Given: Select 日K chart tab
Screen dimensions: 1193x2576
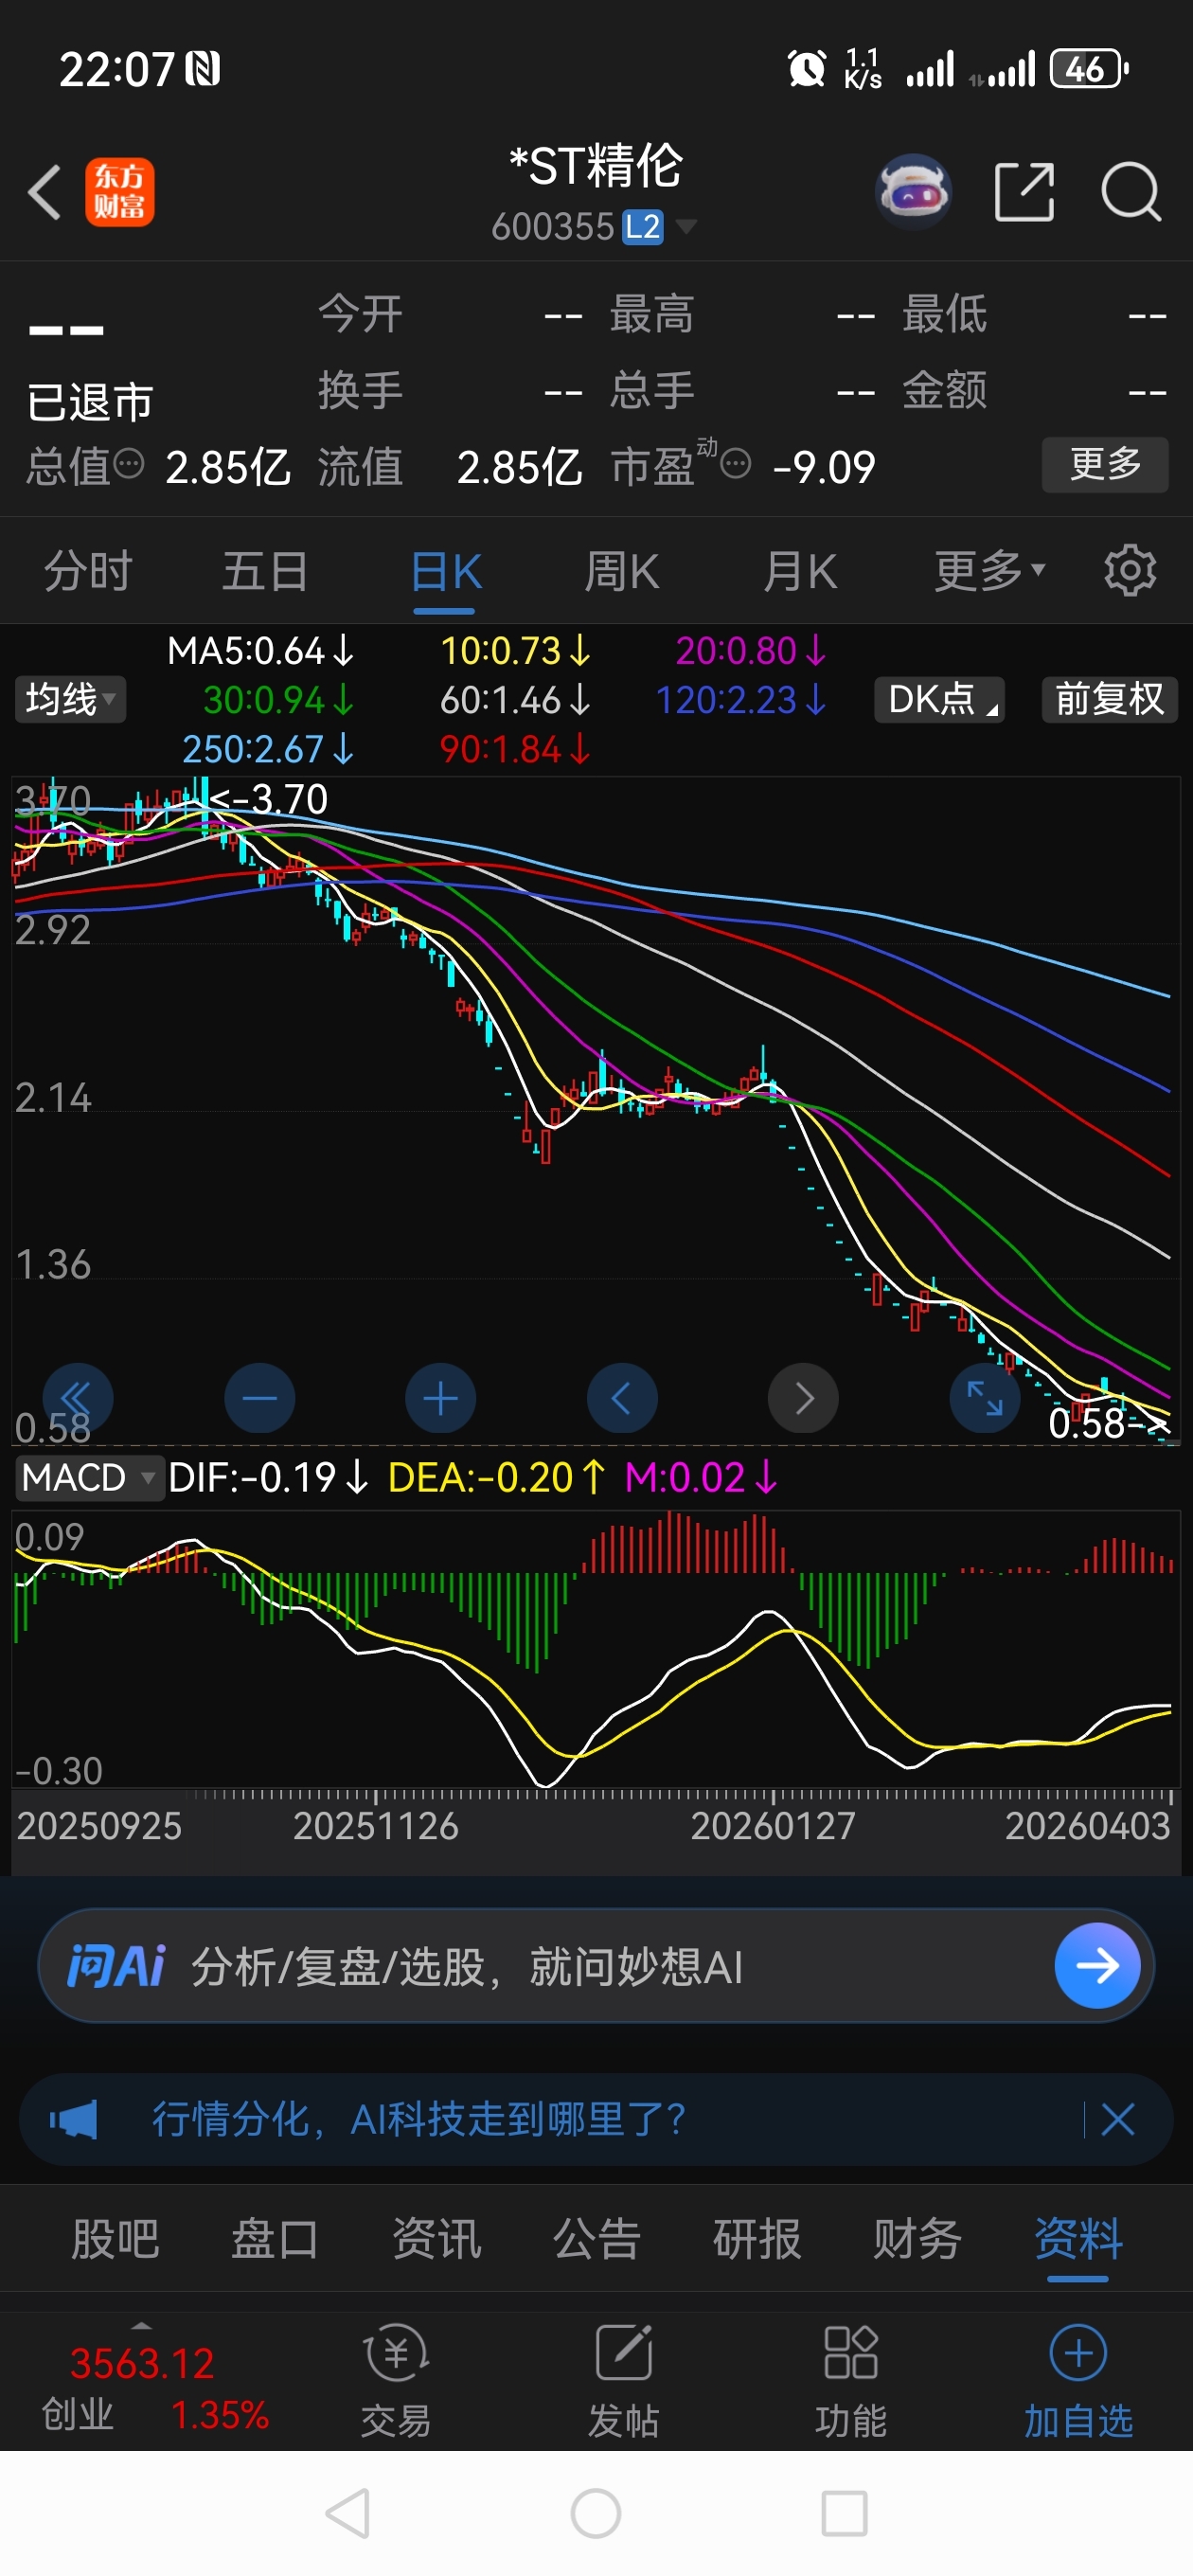Looking at the screenshot, I should pos(445,571).
